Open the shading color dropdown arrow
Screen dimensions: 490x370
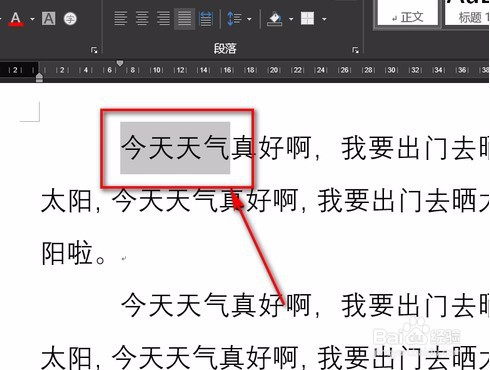(x=291, y=19)
